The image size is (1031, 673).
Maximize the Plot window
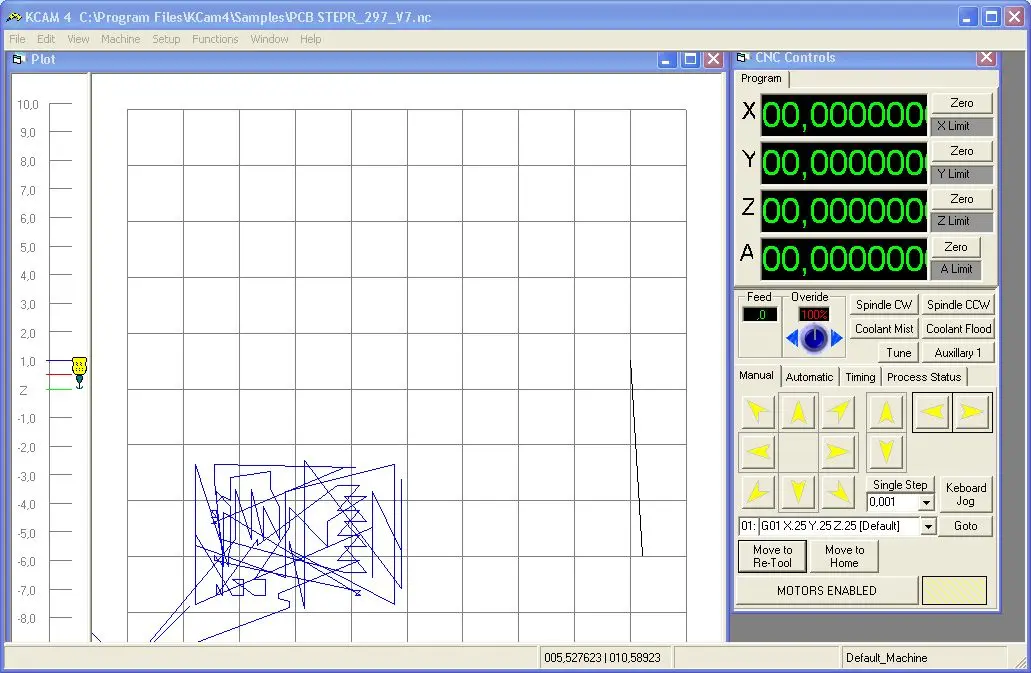(x=690, y=60)
